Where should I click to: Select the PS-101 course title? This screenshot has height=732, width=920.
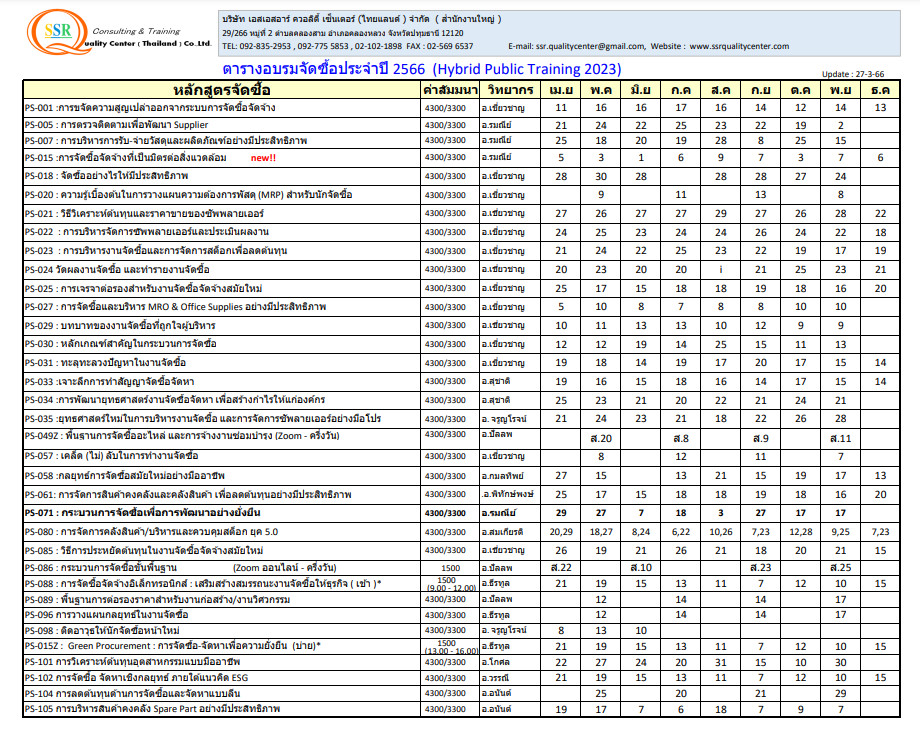133,662
